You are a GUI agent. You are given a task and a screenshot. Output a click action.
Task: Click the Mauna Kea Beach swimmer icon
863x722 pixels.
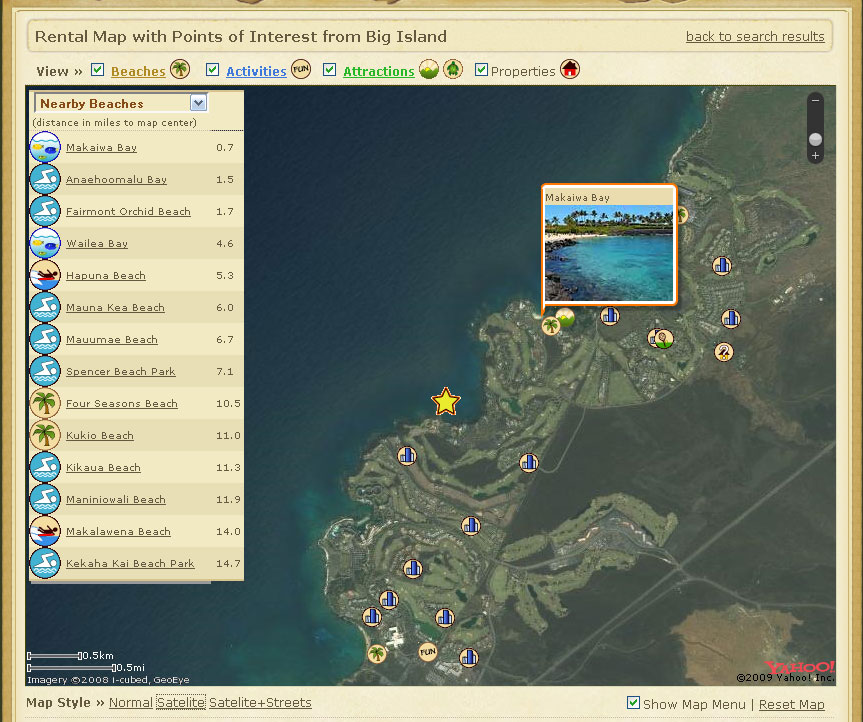(x=45, y=307)
